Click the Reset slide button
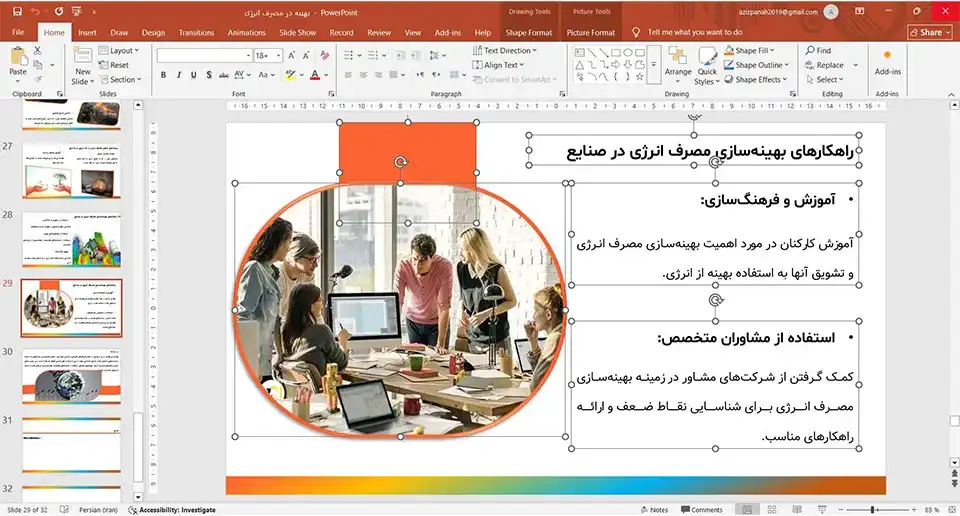Image resolution: width=960 pixels, height=516 pixels. 114,65
